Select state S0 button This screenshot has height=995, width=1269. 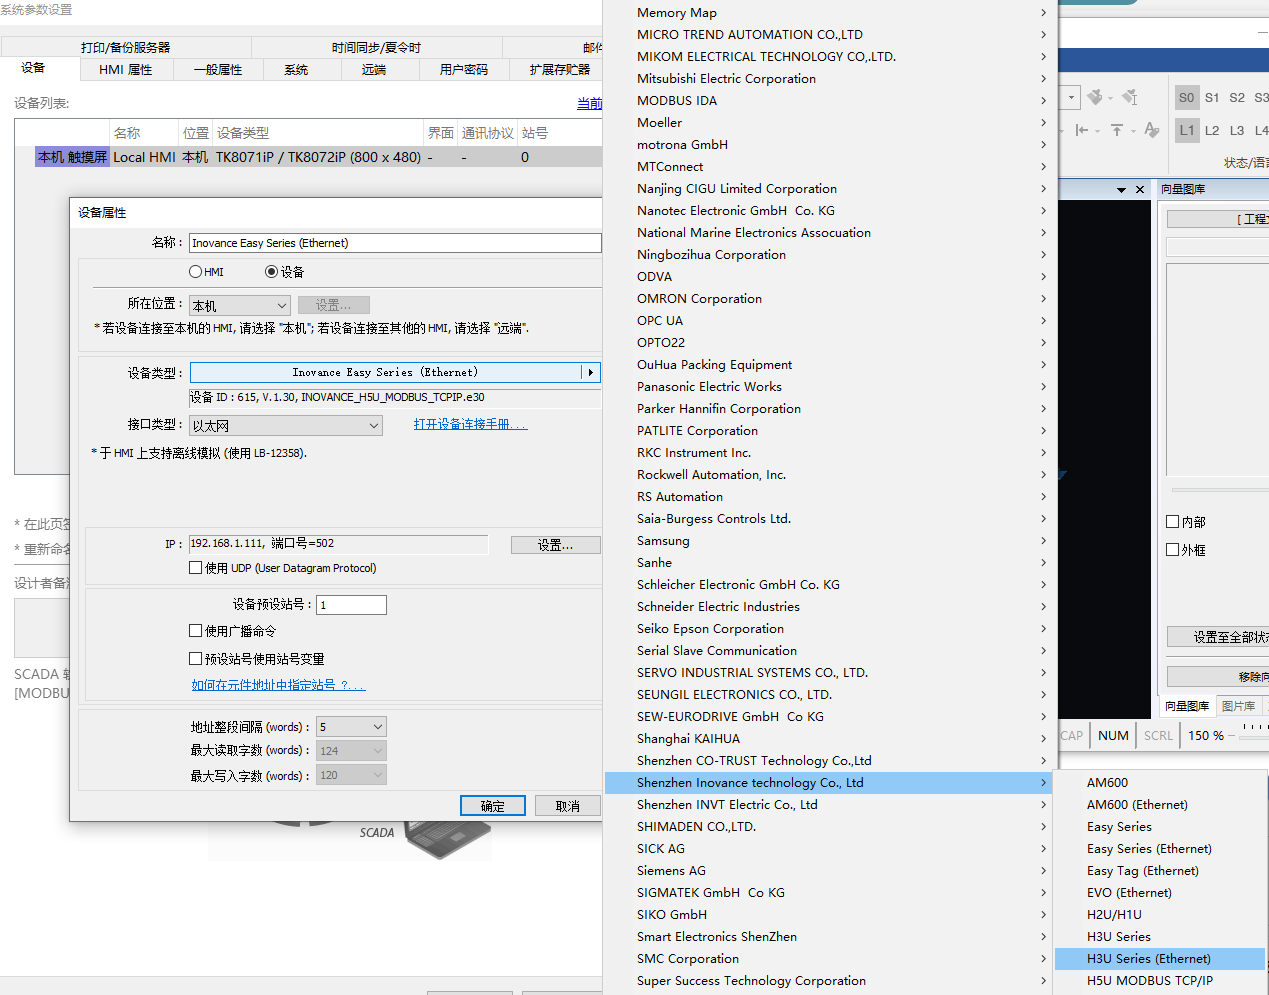pos(1187,98)
